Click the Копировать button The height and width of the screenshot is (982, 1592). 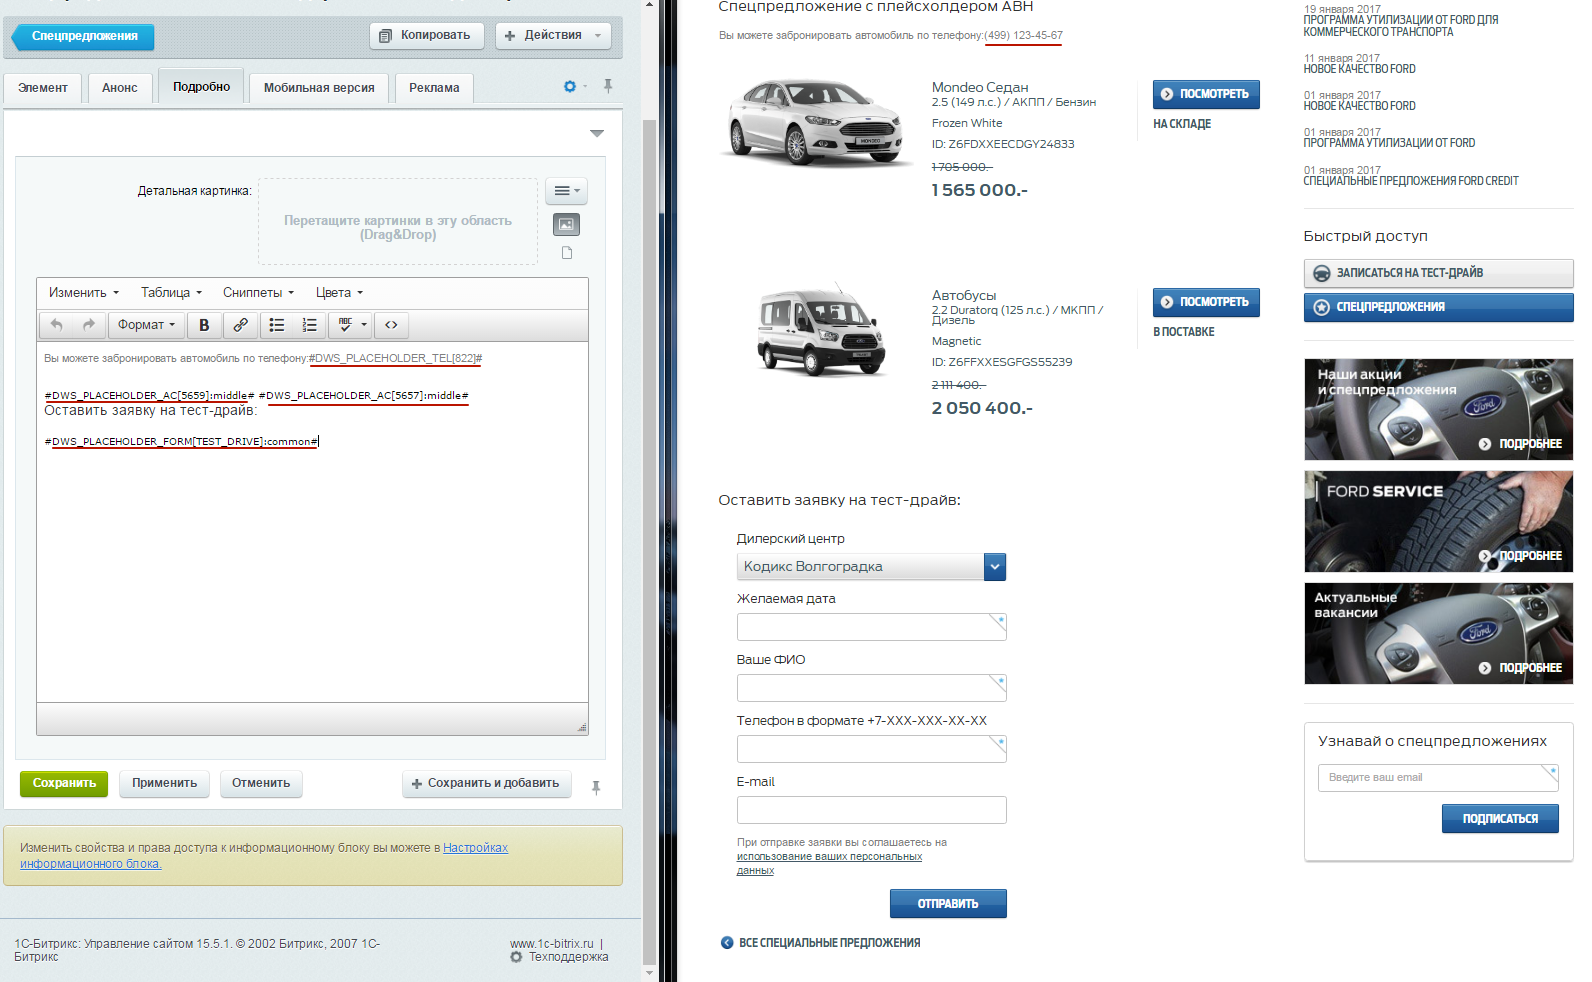pos(427,35)
